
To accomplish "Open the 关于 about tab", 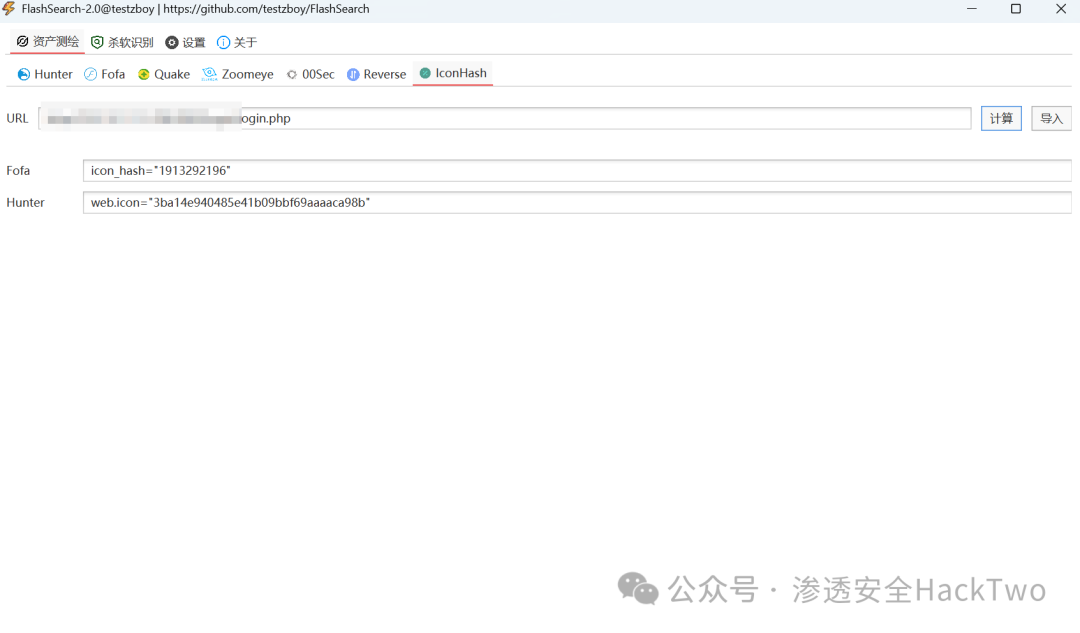I will point(237,43).
